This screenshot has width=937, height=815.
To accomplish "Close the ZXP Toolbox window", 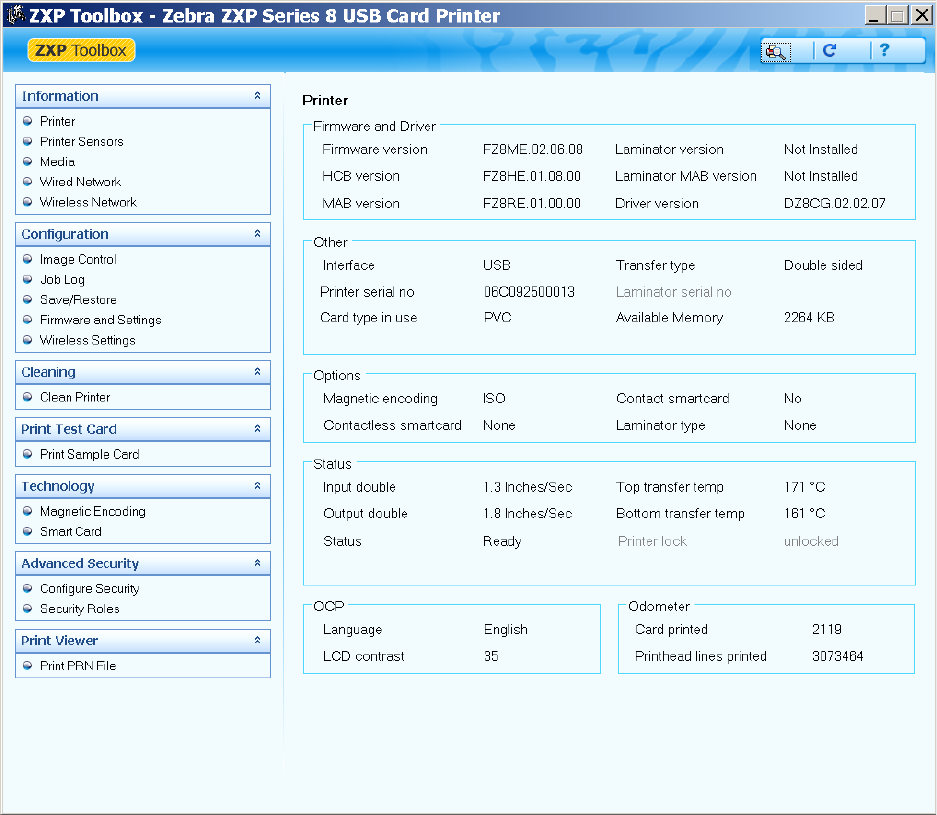I will 921,15.
